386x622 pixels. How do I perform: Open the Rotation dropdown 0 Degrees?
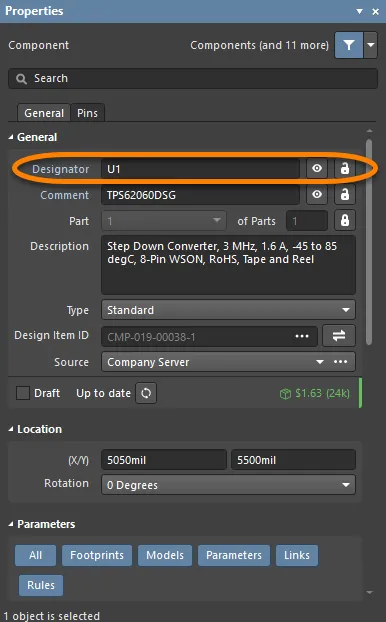228,485
